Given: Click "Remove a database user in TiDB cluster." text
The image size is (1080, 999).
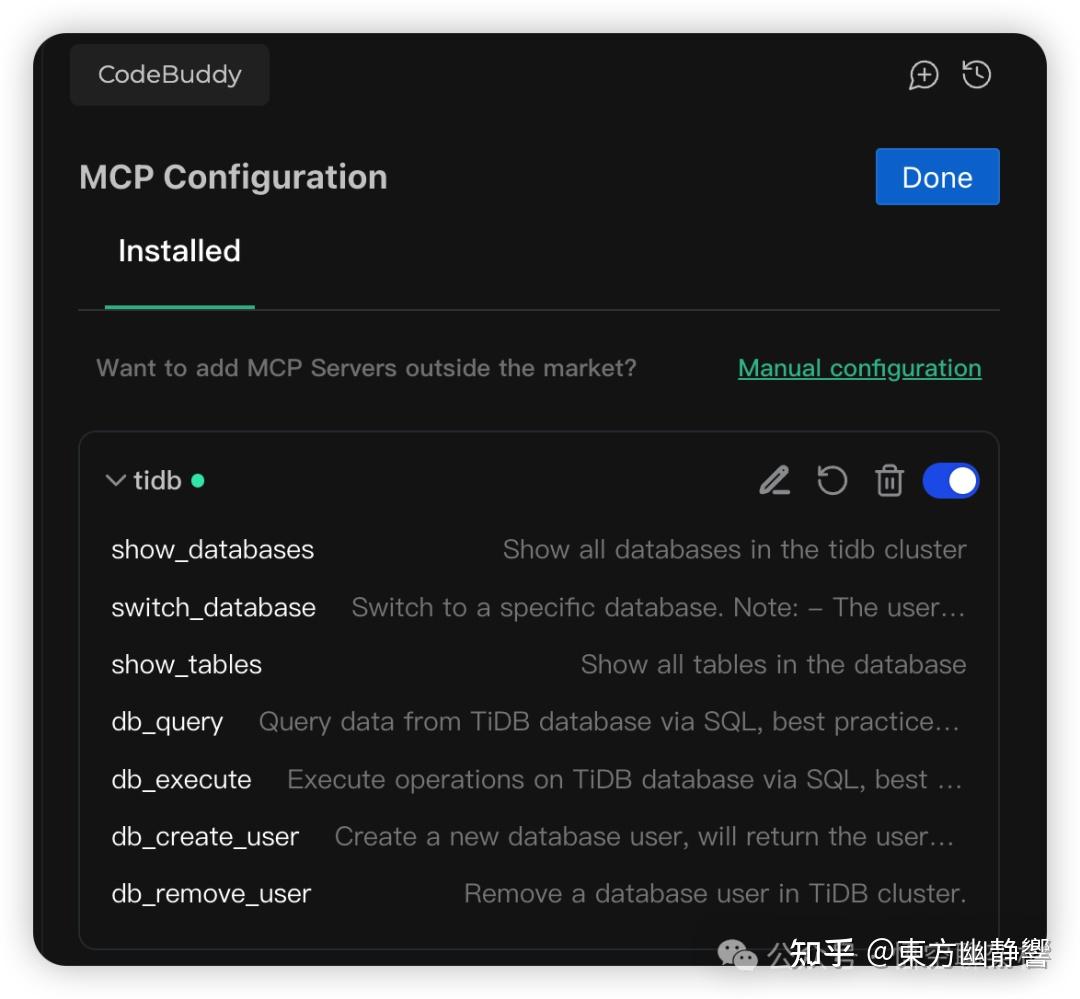Looking at the screenshot, I should click(x=715, y=894).
